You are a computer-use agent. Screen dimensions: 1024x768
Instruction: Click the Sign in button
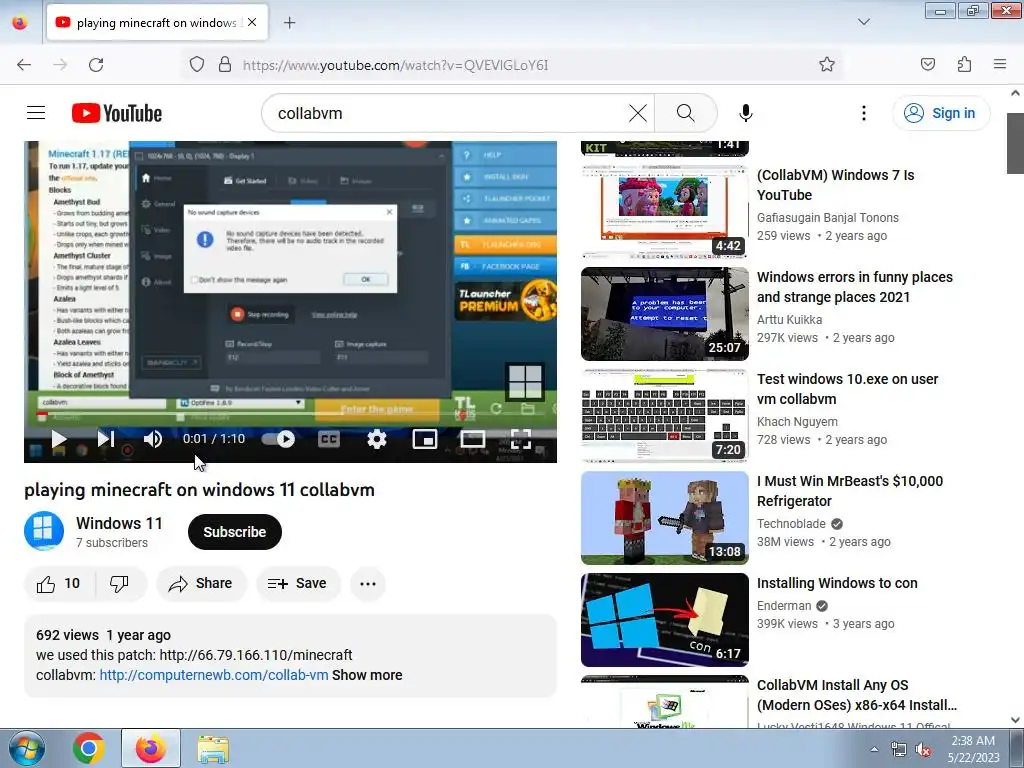(941, 113)
